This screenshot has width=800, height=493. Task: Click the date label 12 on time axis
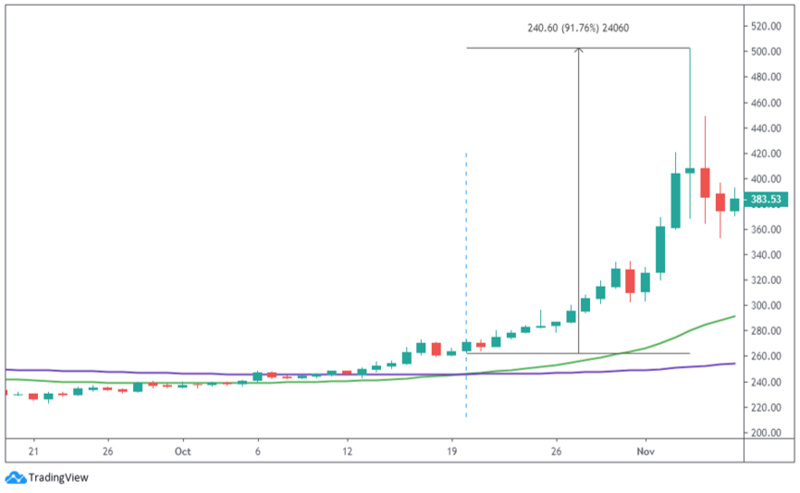[347, 451]
